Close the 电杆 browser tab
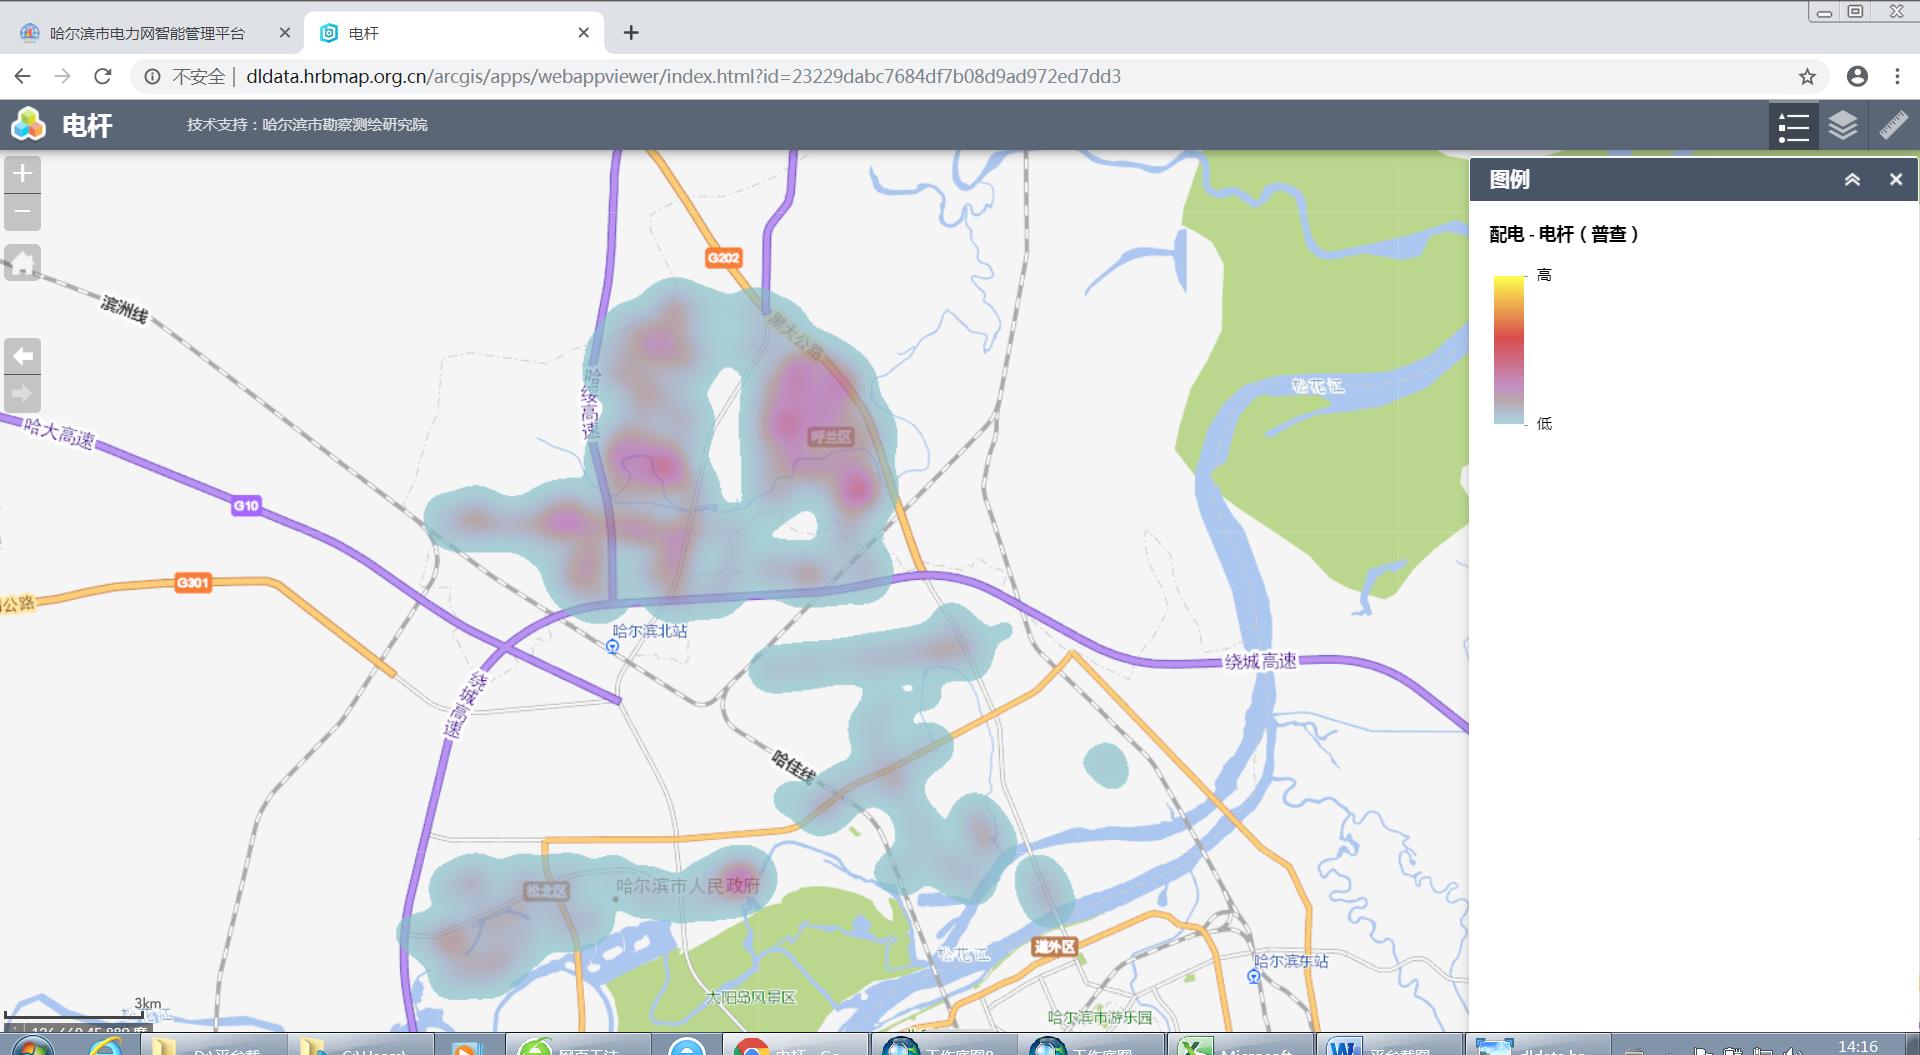The width and height of the screenshot is (1920, 1055). click(x=584, y=33)
